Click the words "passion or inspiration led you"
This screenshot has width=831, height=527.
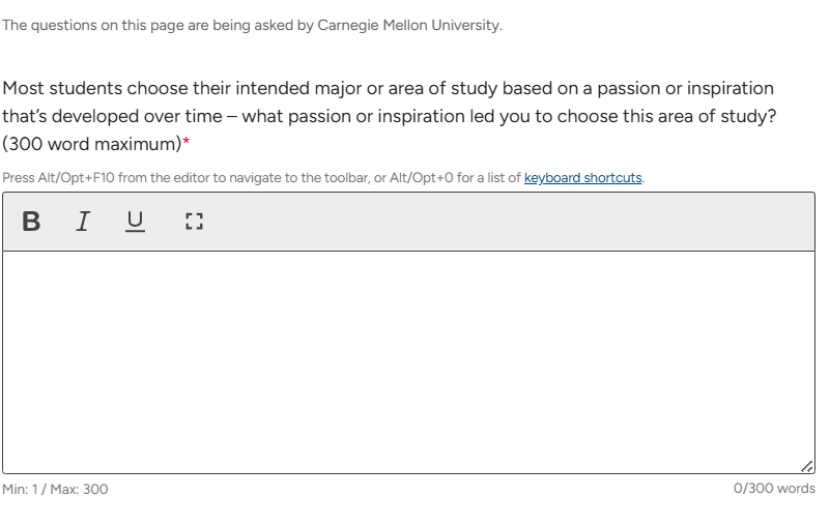coord(469,116)
